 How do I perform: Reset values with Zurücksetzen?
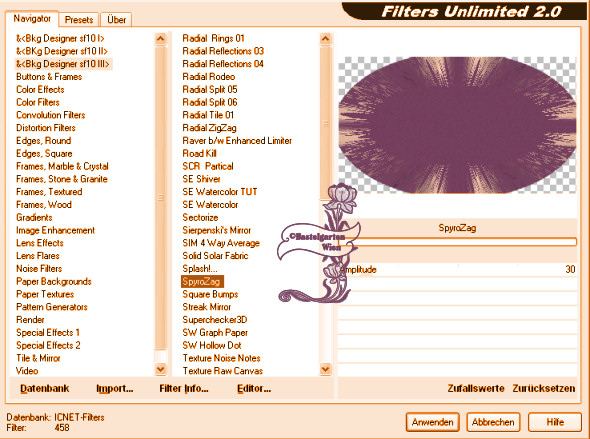[543, 388]
